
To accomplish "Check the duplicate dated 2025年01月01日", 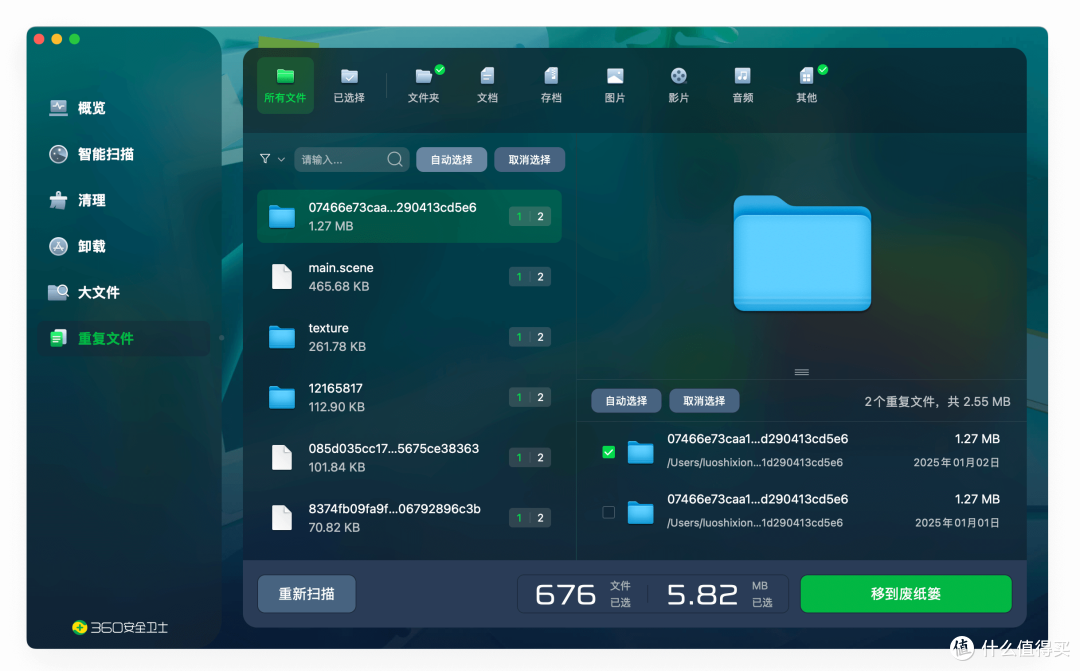I will [608, 512].
